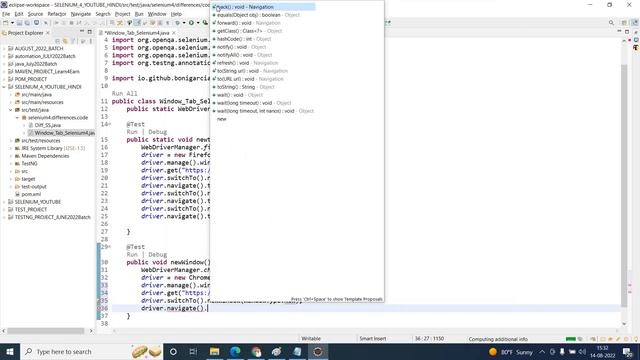This screenshot has width=640, height=360.
Task: Choose hashCode() : int proposal
Action: [x=242, y=39]
